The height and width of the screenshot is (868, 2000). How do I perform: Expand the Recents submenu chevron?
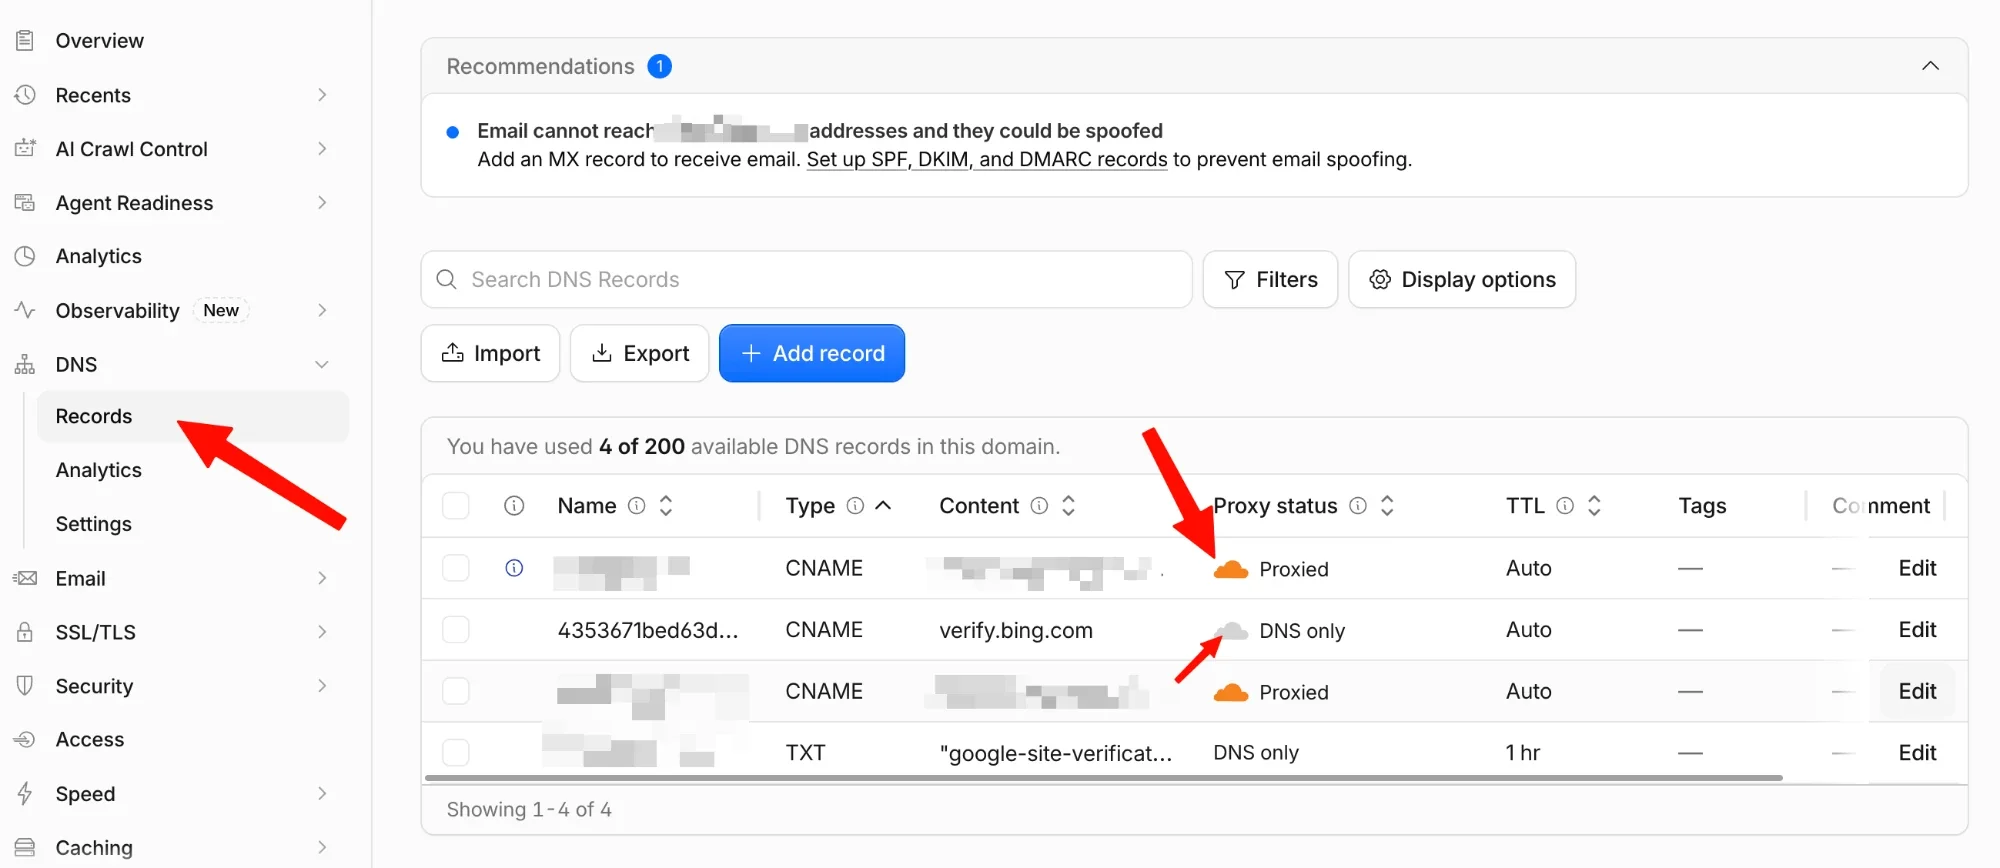pyautogui.click(x=322, y=95)
